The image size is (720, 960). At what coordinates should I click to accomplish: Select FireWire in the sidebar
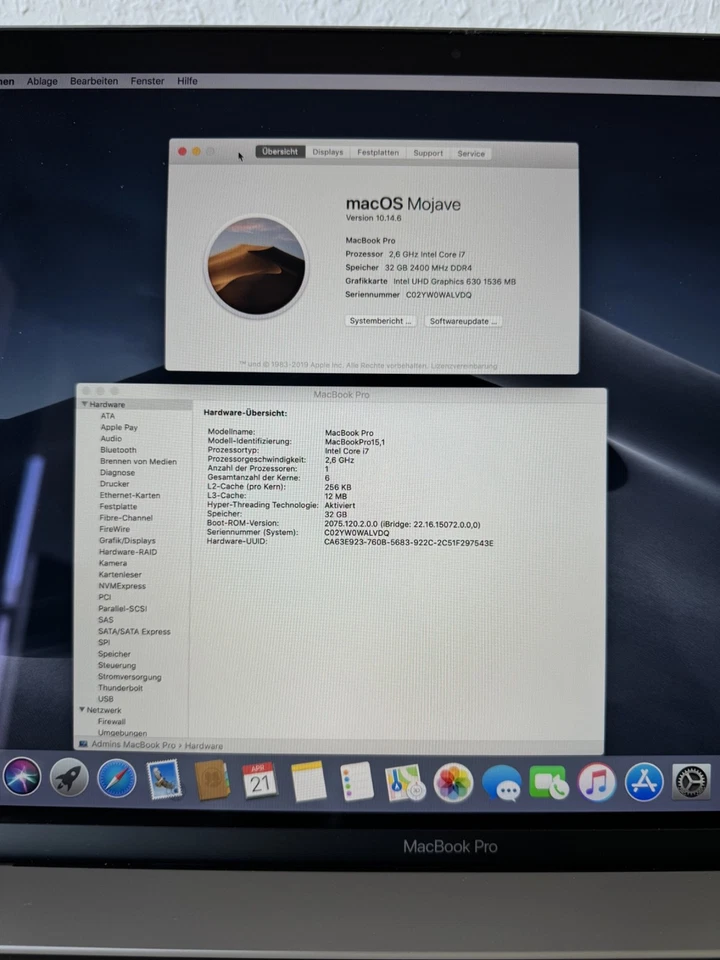click(x=114, y=529)
